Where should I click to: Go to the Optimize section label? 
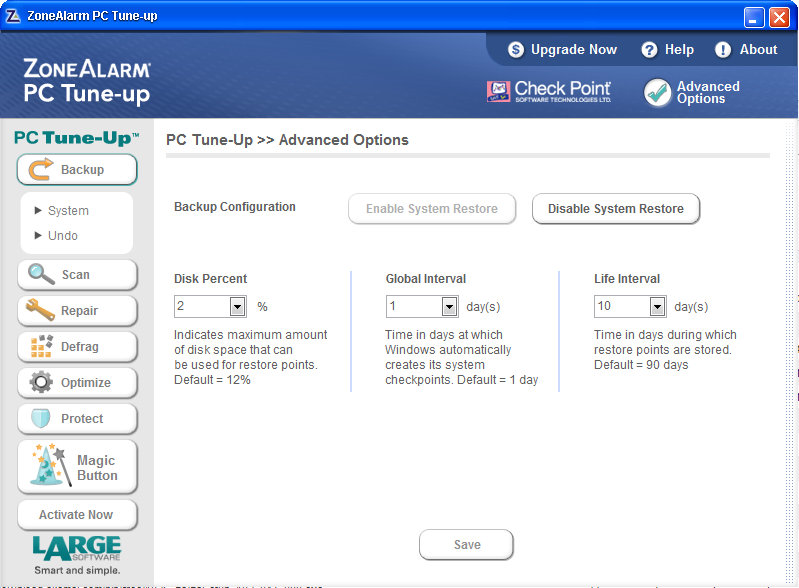coord(86,383)
